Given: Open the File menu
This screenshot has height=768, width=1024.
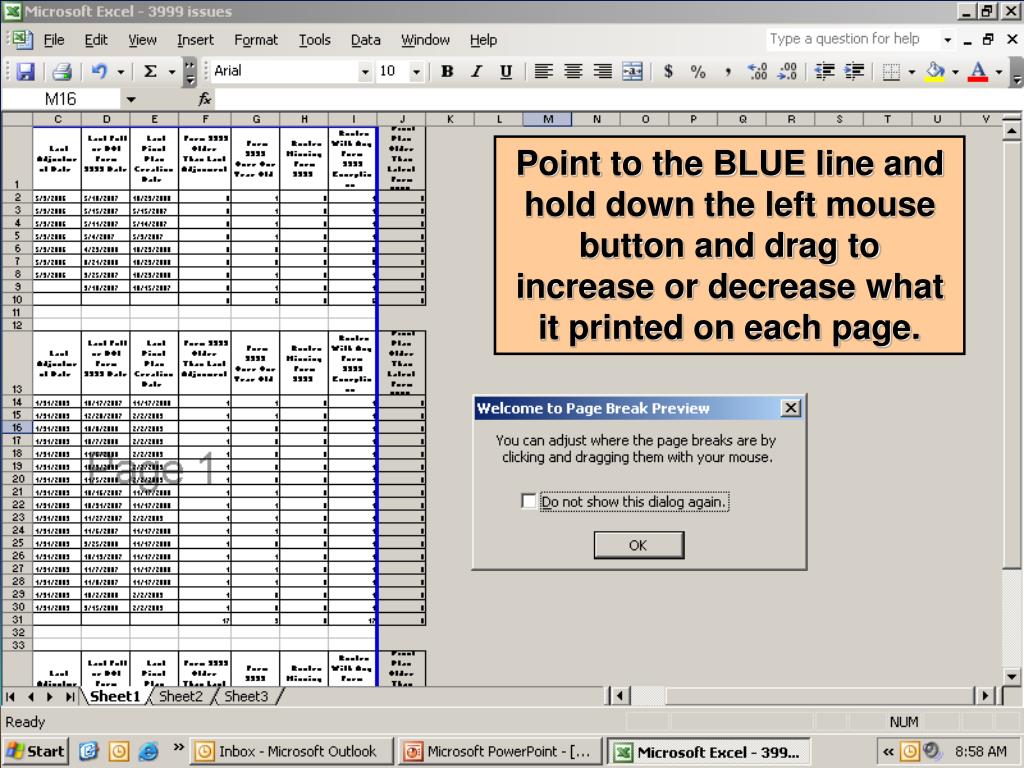Looking at the screenshot, I should tap(54, 40).
